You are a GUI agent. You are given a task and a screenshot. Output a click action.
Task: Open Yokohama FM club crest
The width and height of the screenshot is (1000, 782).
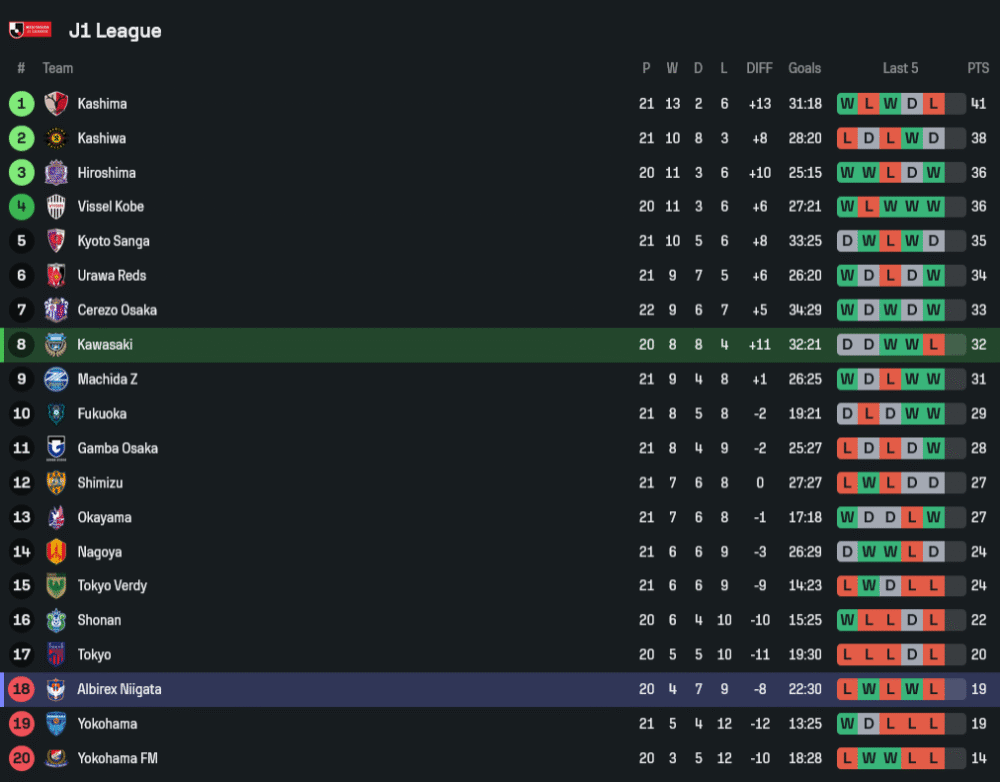click(56, 758)
